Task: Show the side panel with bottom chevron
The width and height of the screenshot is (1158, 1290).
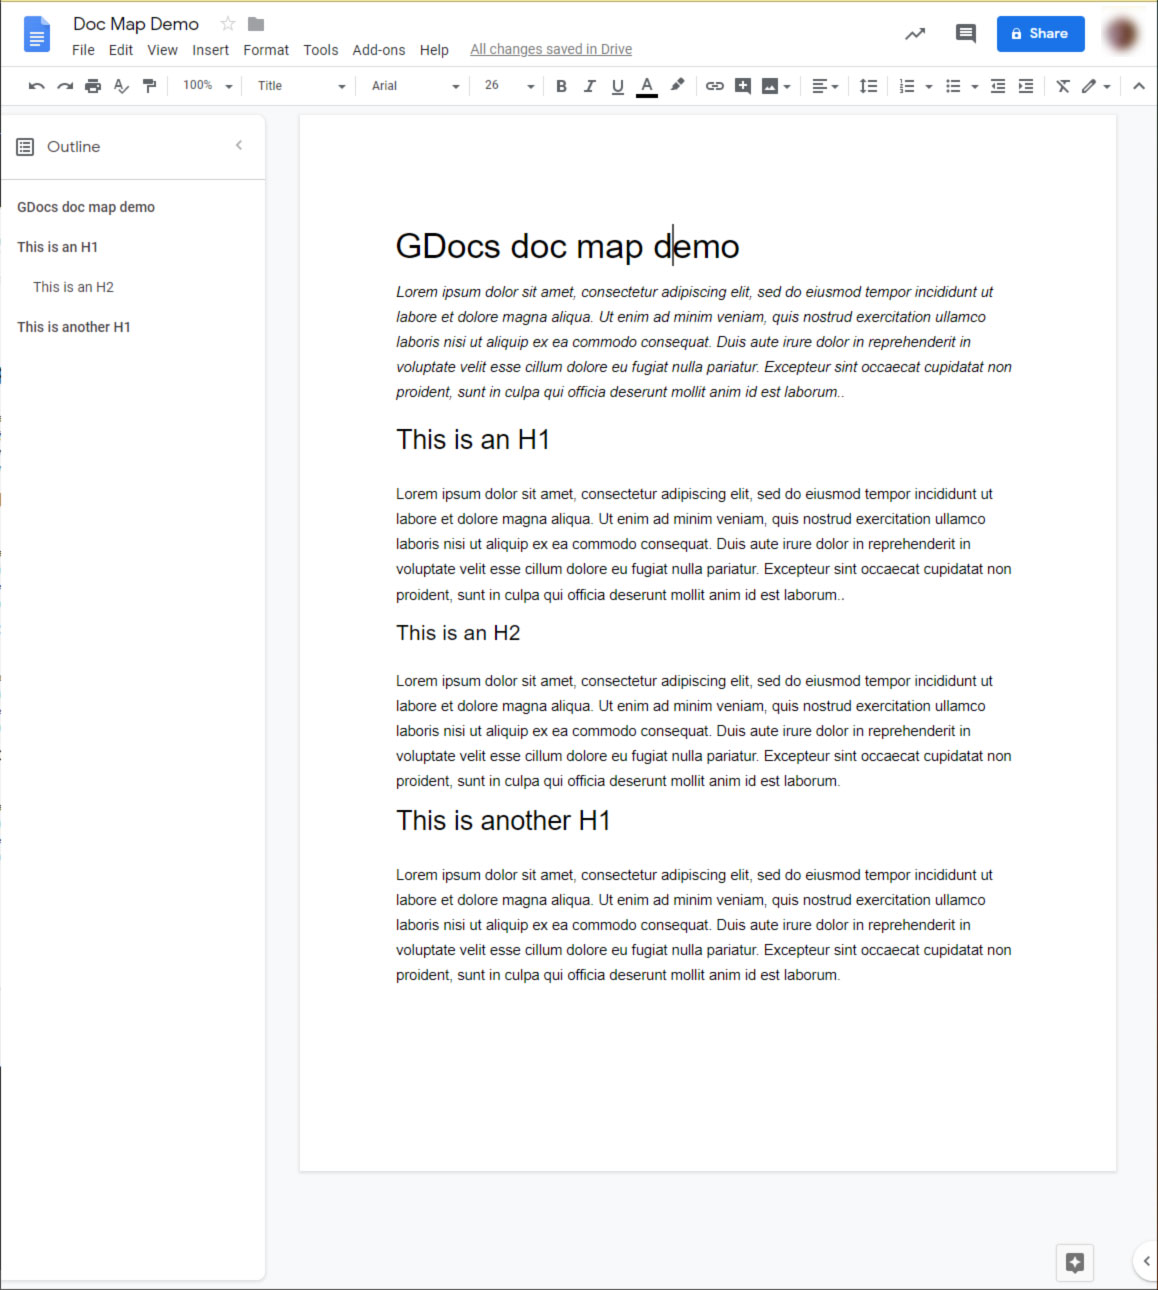Action: (1147, 1261)
